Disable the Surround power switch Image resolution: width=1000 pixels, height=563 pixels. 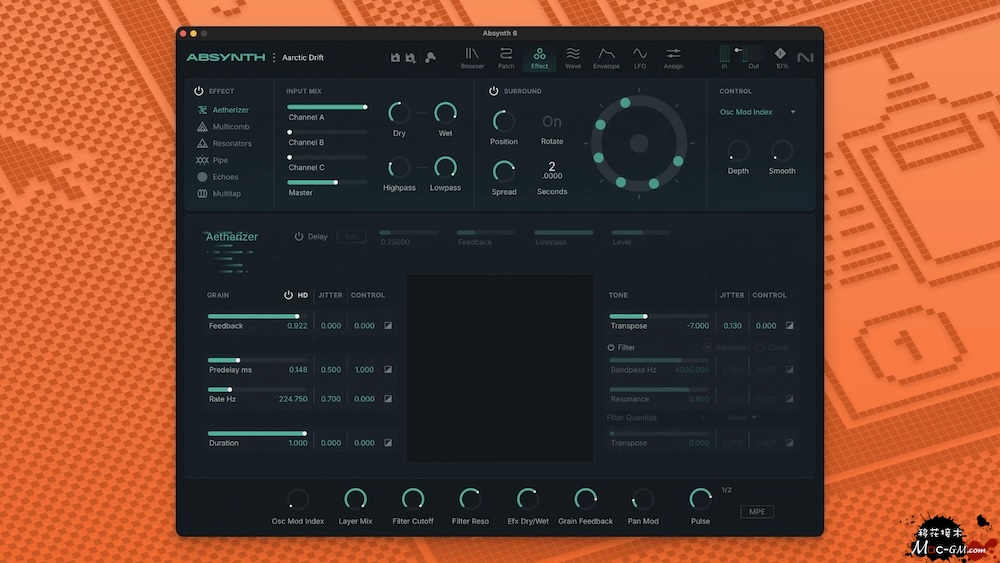[x=493, y=91]
